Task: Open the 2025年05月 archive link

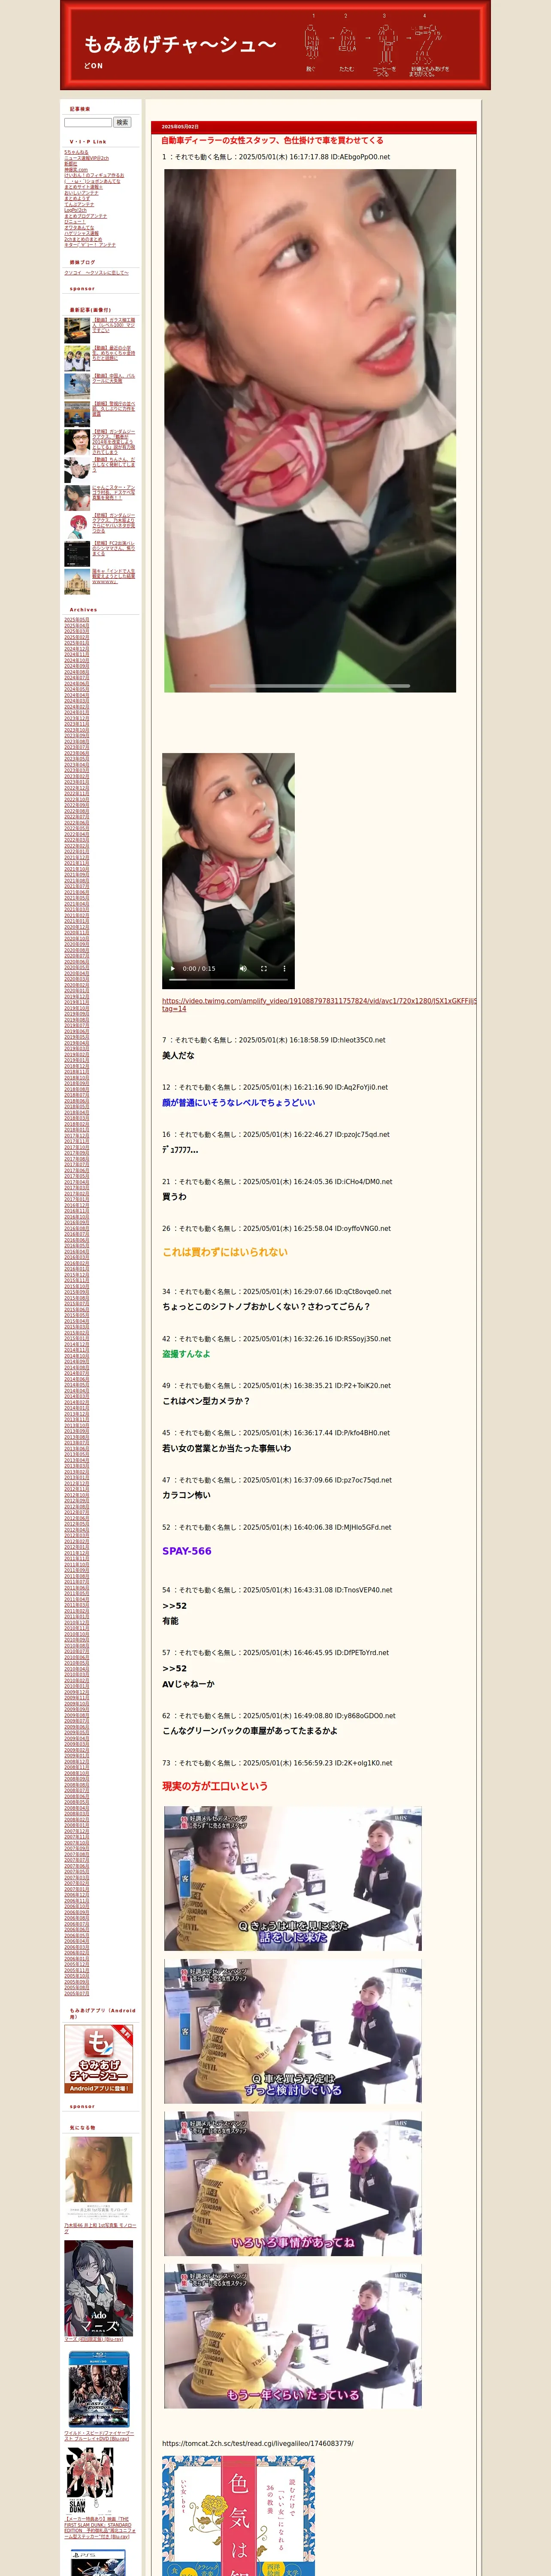Action: tap(76, 619)
